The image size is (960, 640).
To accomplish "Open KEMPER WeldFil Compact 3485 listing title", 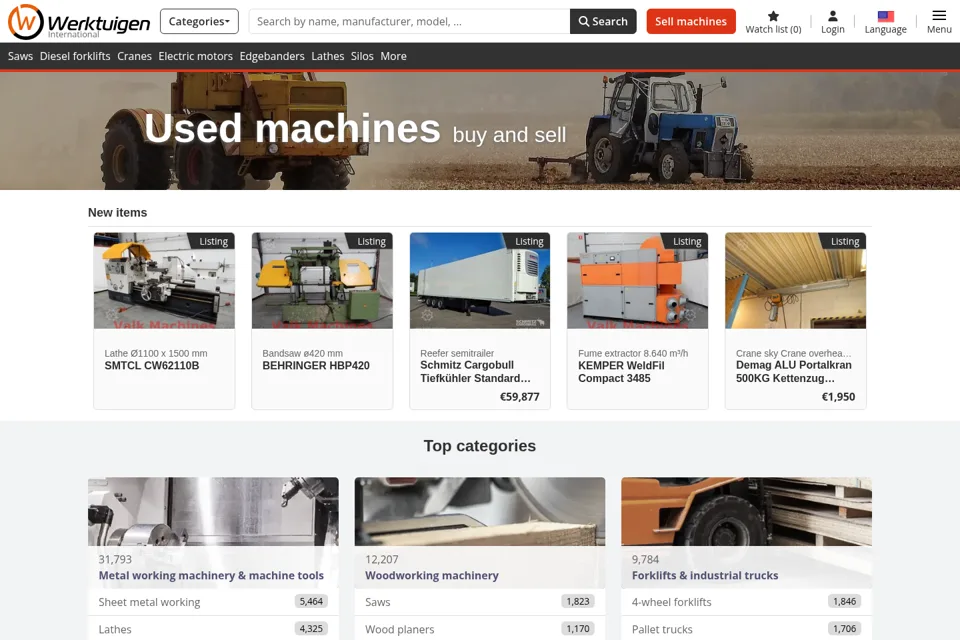I will pyautogui.click(x=621, y=372).
